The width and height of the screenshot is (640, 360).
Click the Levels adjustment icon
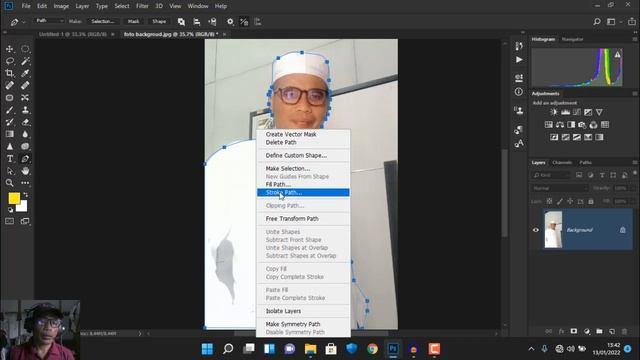565,112
